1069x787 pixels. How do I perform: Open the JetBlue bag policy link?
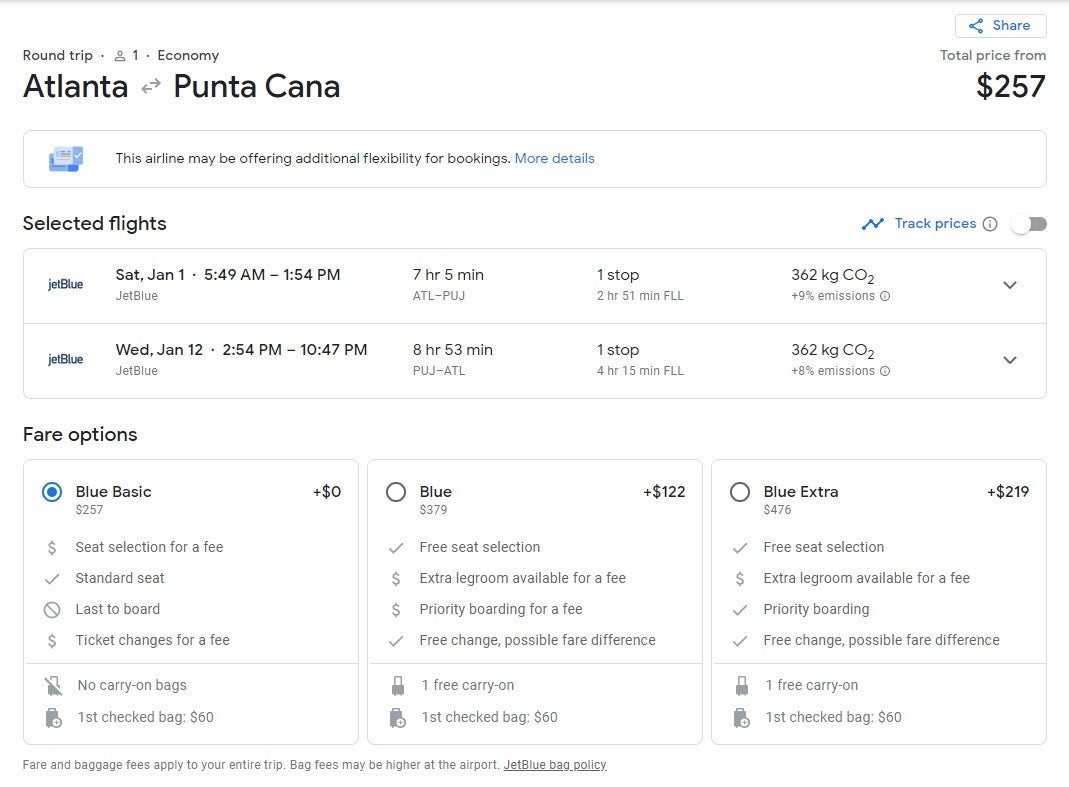(x=555, y=765)
